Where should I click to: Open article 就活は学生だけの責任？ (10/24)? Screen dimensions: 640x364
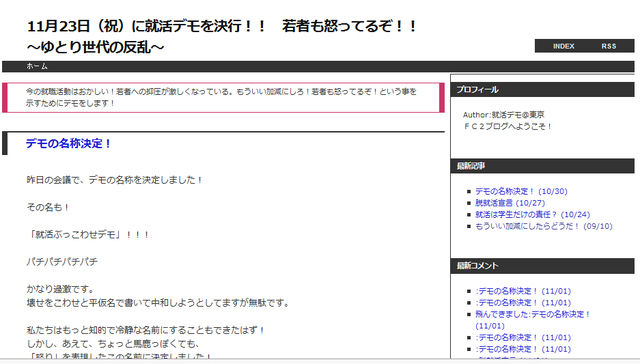532,214
